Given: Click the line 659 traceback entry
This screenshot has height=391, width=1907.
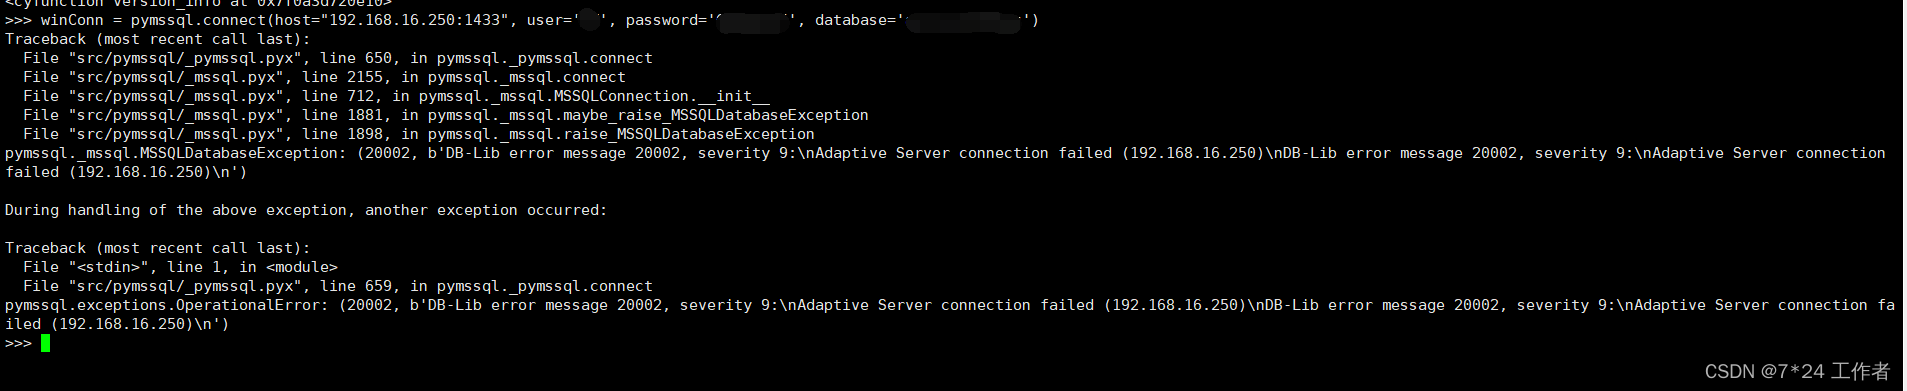Looking at the screenshot, I should pos(338,286).
